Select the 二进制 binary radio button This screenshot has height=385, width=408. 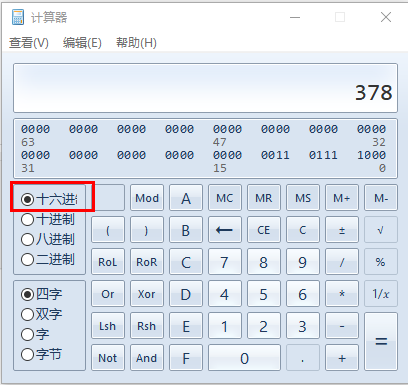[x=48, y=259]
